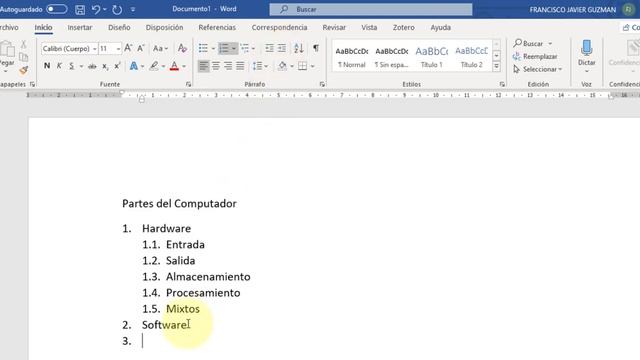
Task: Click Reemplazar in Edición group
Action: [535, 56]
